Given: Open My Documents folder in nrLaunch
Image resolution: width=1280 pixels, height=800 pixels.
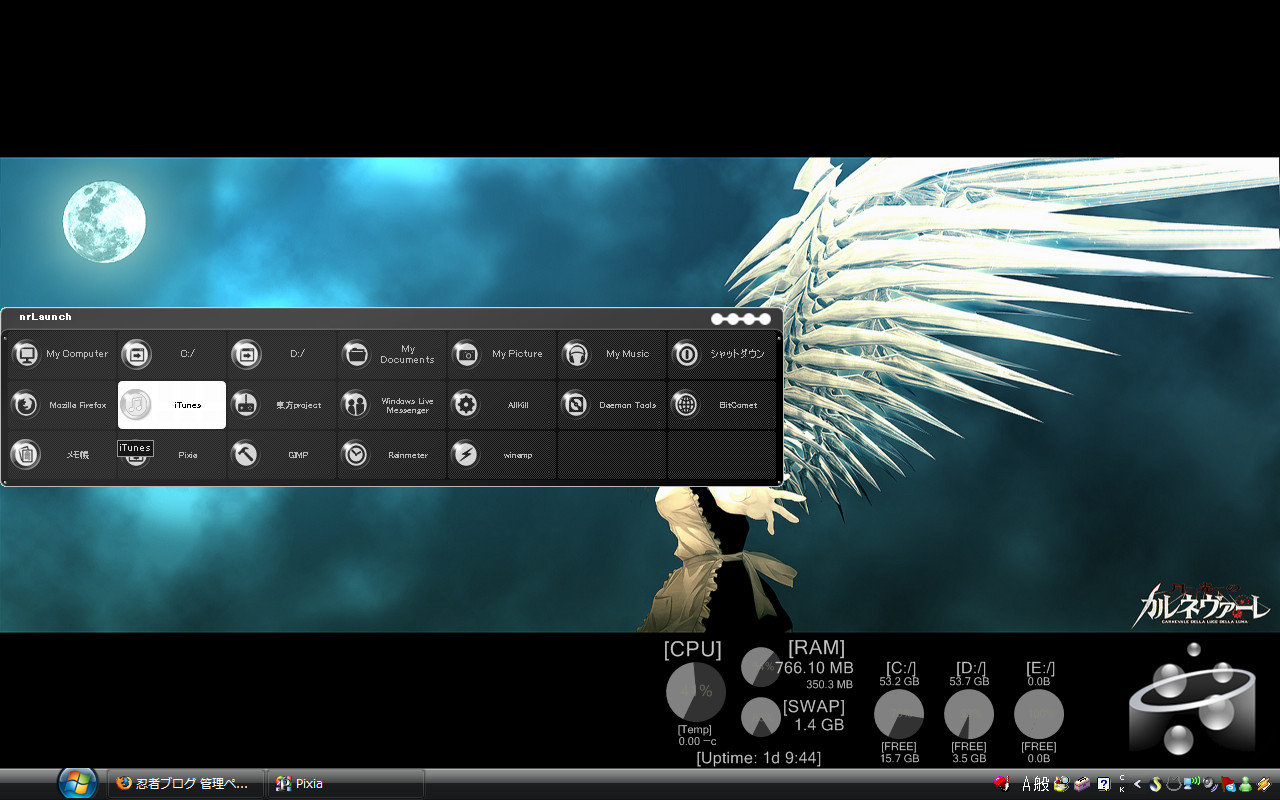Looking at the screenshot, I should (x=392, y=354).
